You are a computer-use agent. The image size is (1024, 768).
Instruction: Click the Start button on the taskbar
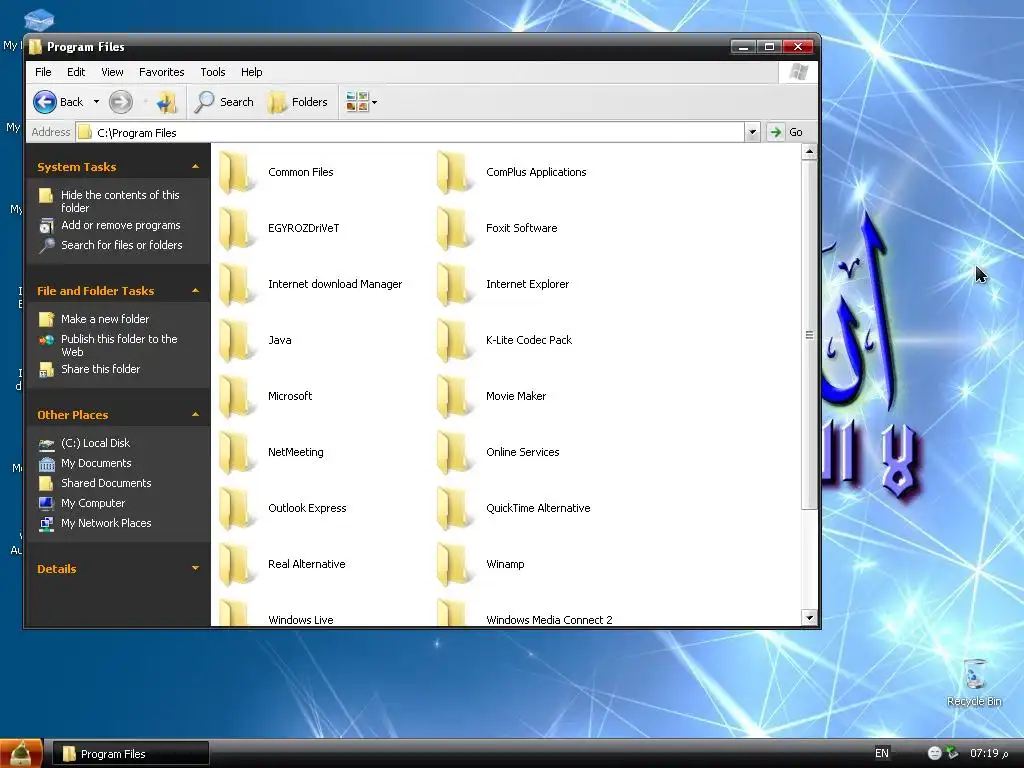coord(22,754)
